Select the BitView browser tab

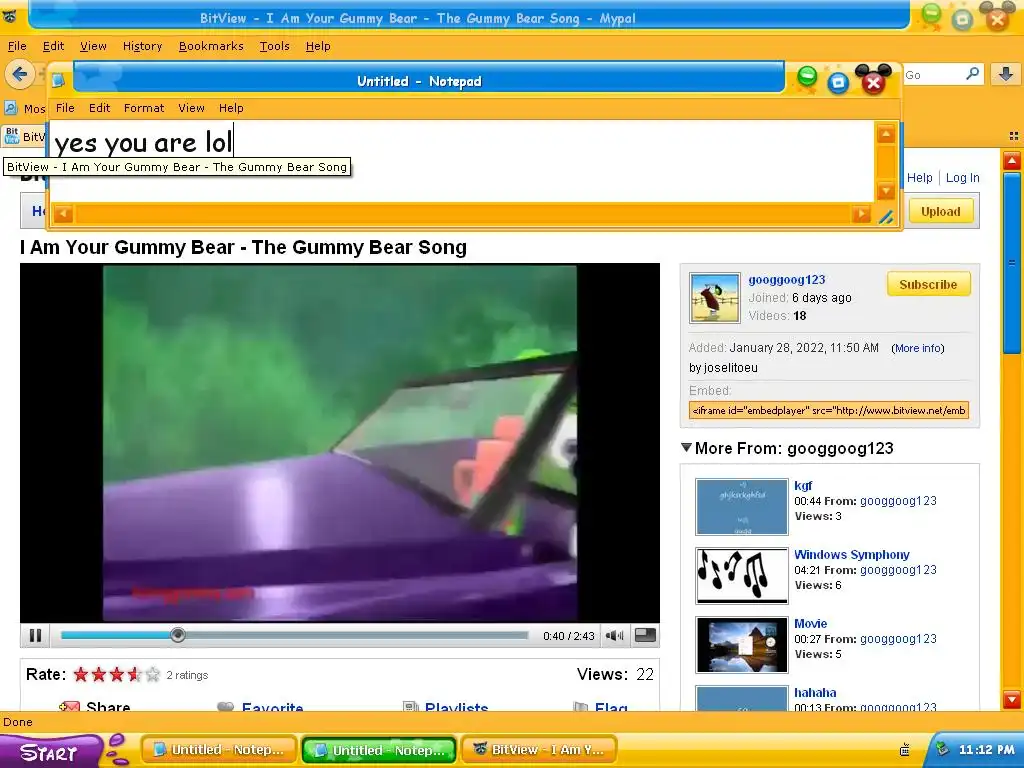(24, 136)
